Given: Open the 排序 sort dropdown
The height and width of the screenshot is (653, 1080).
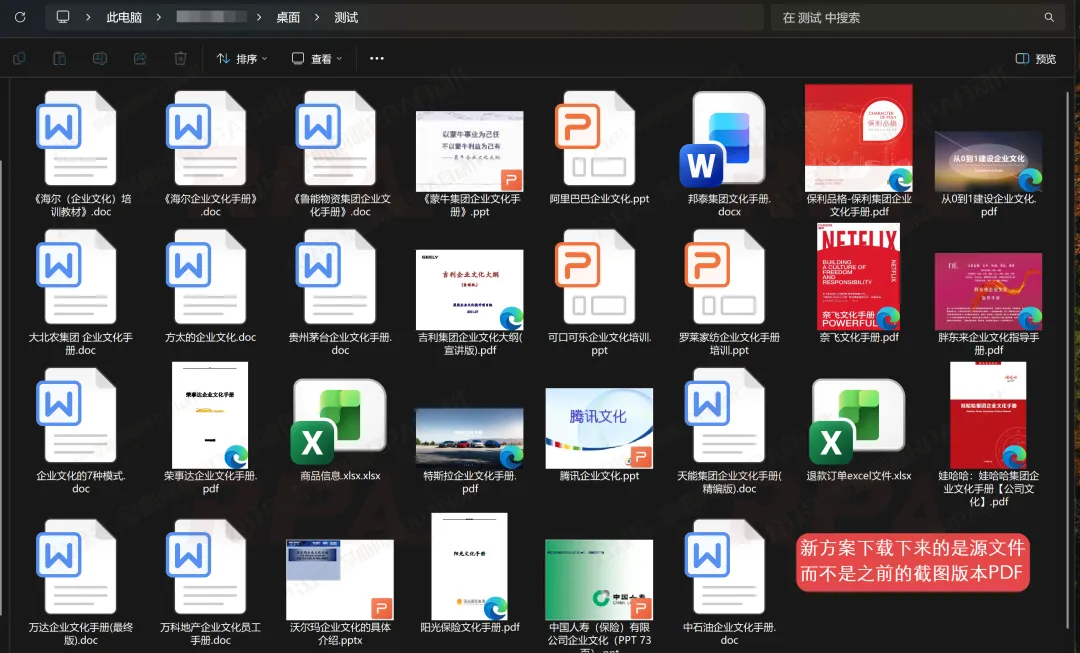Looking at the screenshot, I should [x=242, y=59].
